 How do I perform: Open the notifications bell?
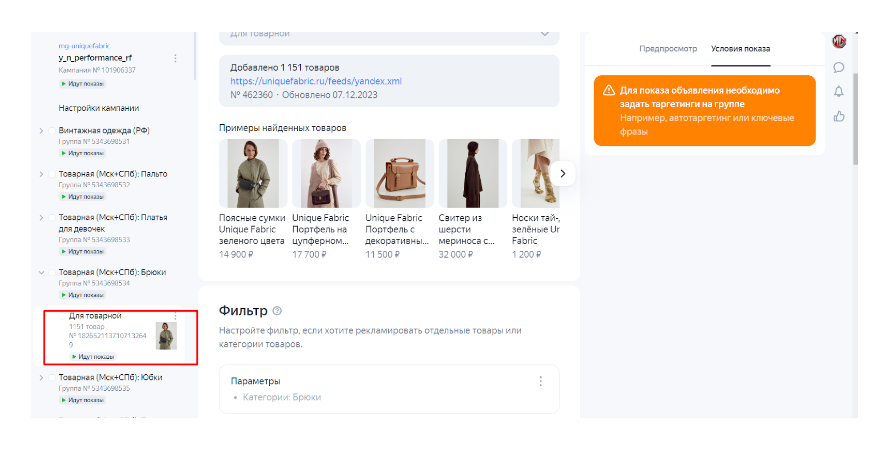[x=839, y=92]
